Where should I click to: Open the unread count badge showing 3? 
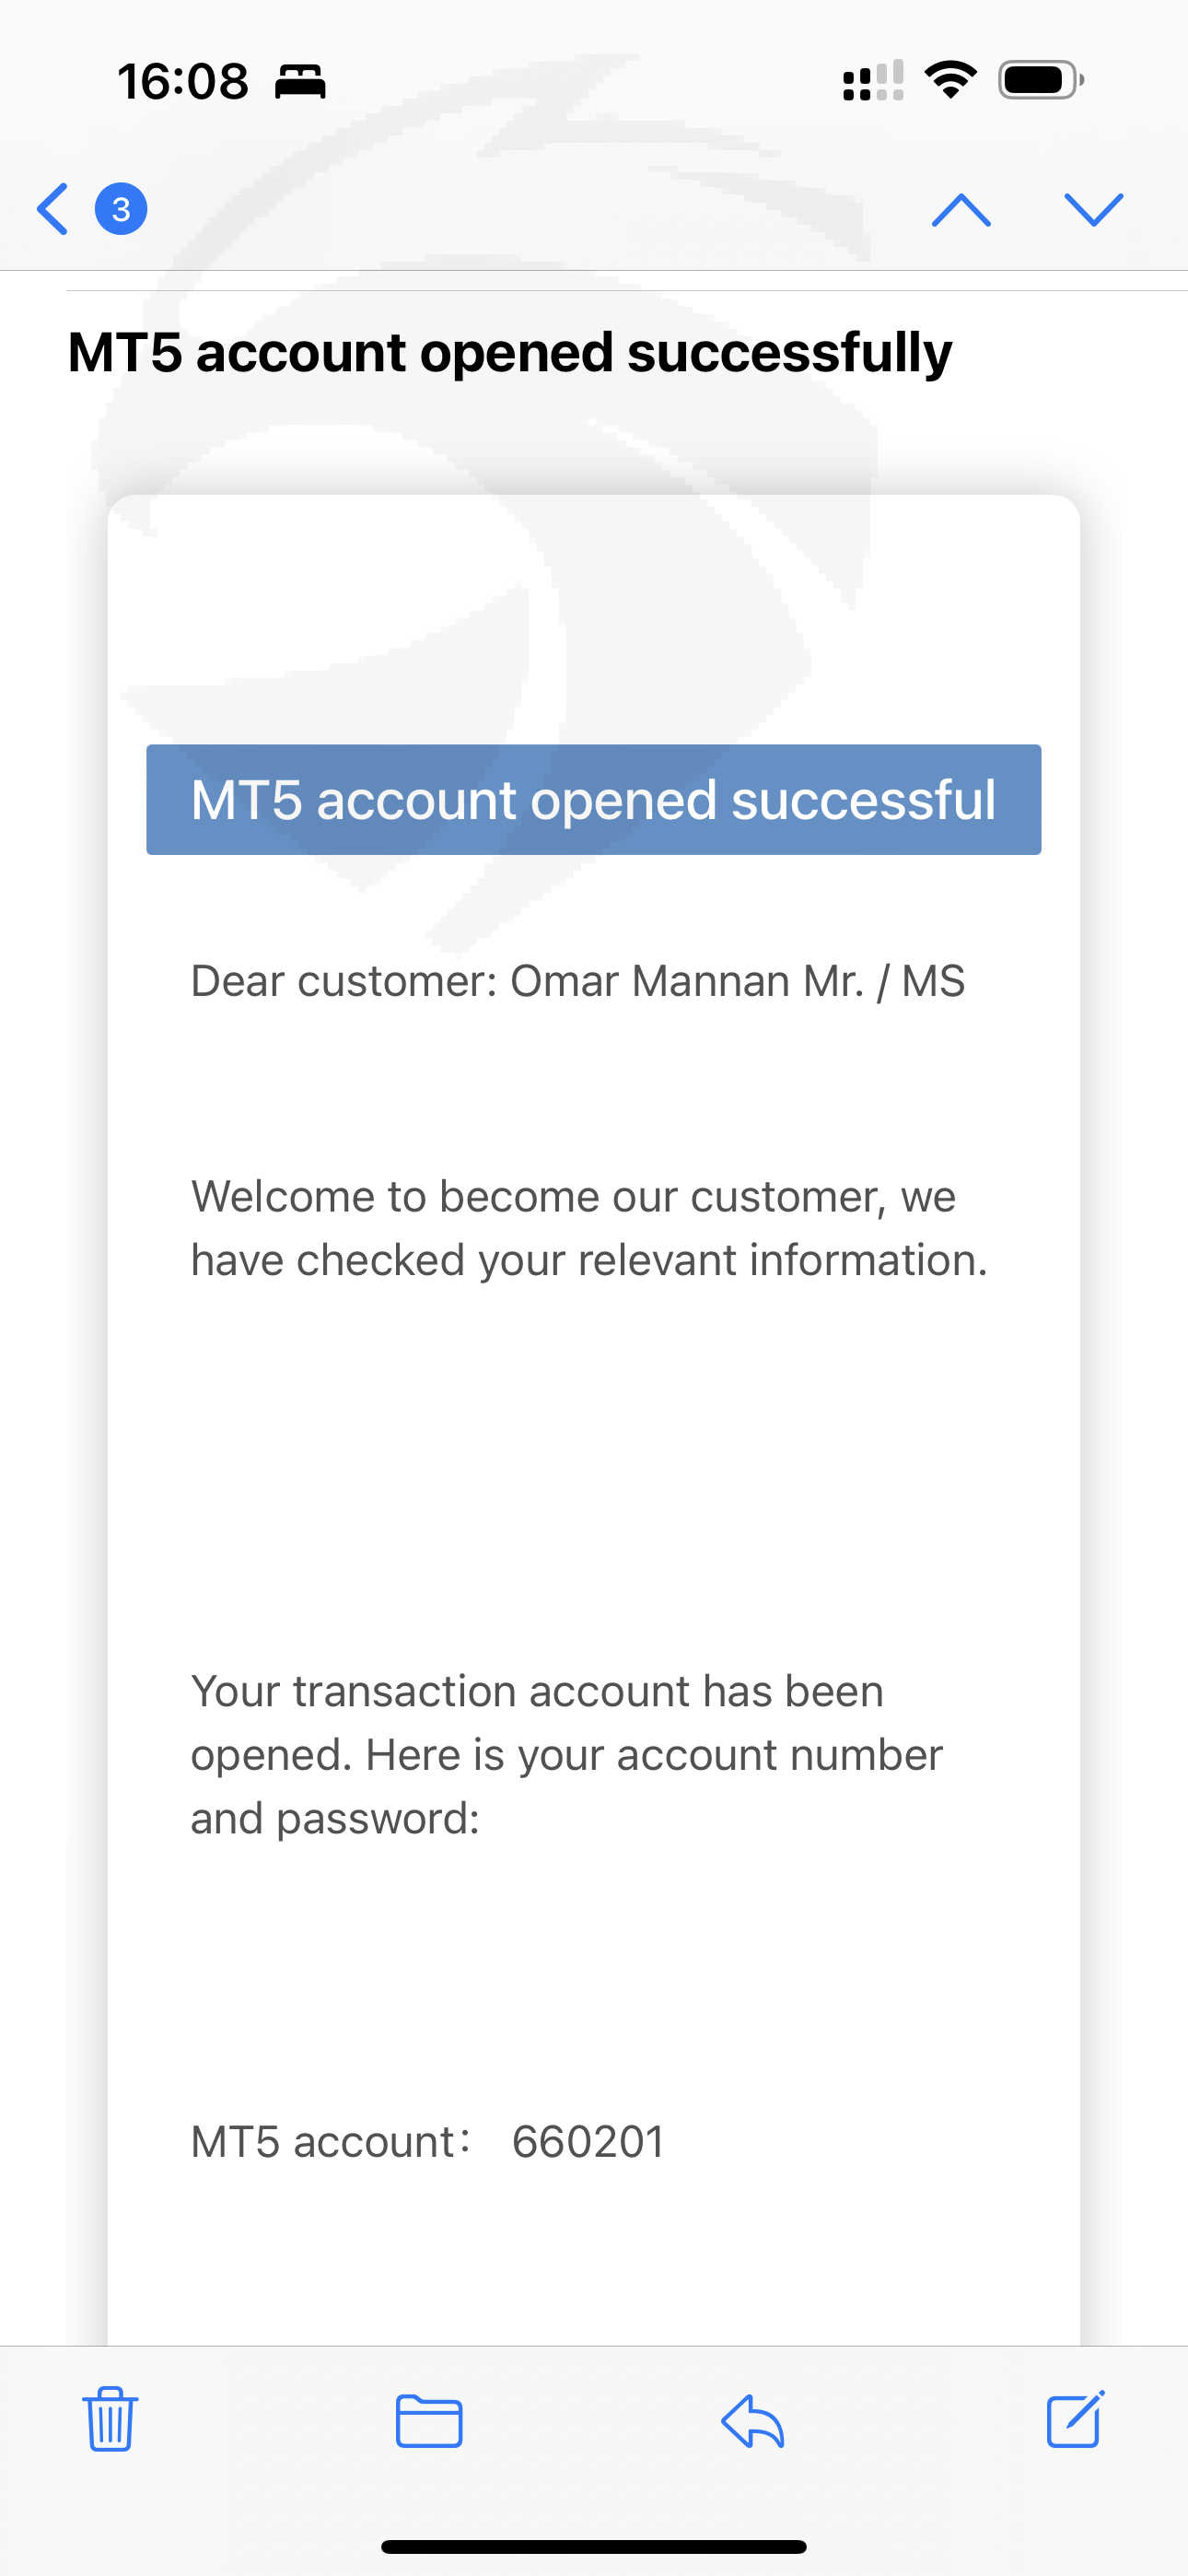[121, 209]
